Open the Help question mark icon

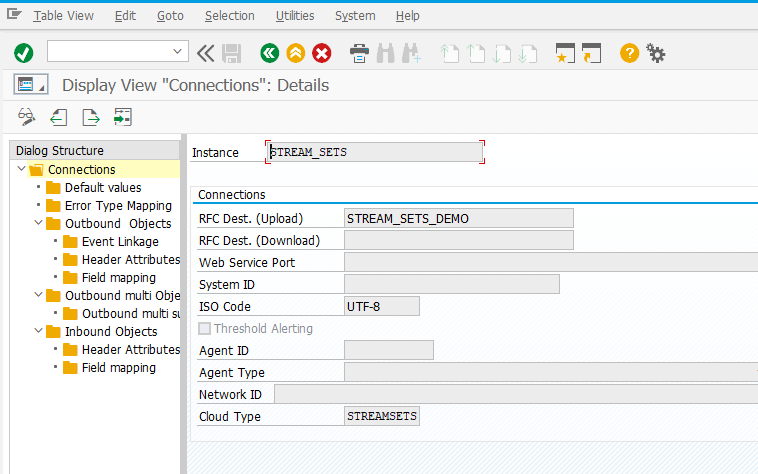pyautogui.click(x=629, y=53)
